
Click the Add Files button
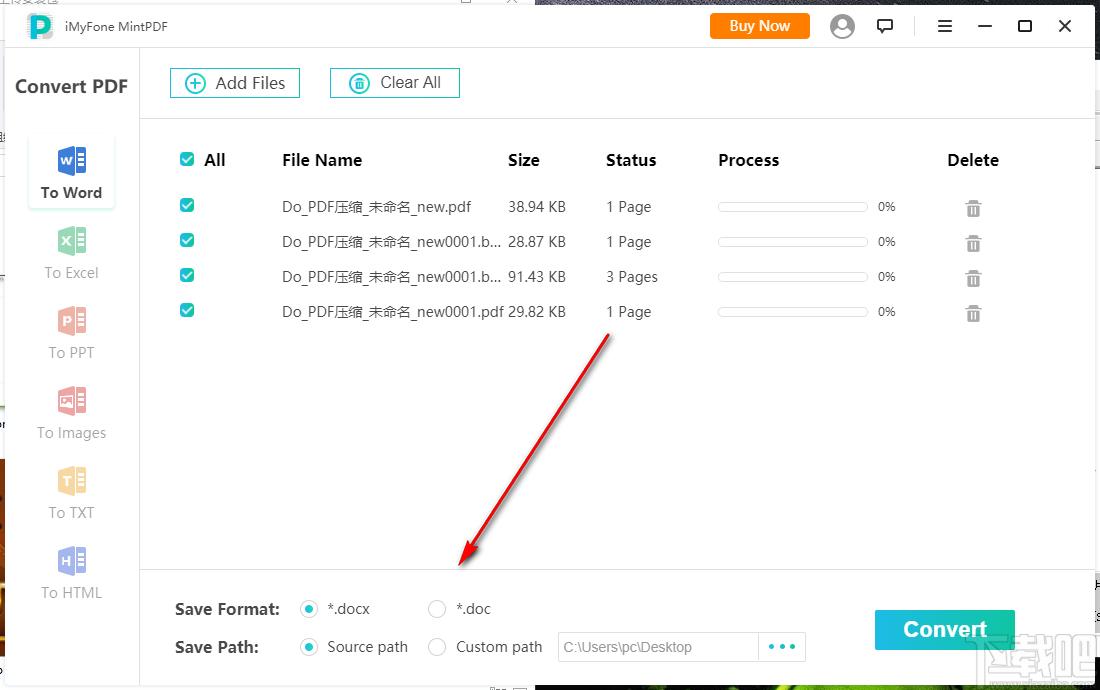pyautogui.click(x=235, y=83)
